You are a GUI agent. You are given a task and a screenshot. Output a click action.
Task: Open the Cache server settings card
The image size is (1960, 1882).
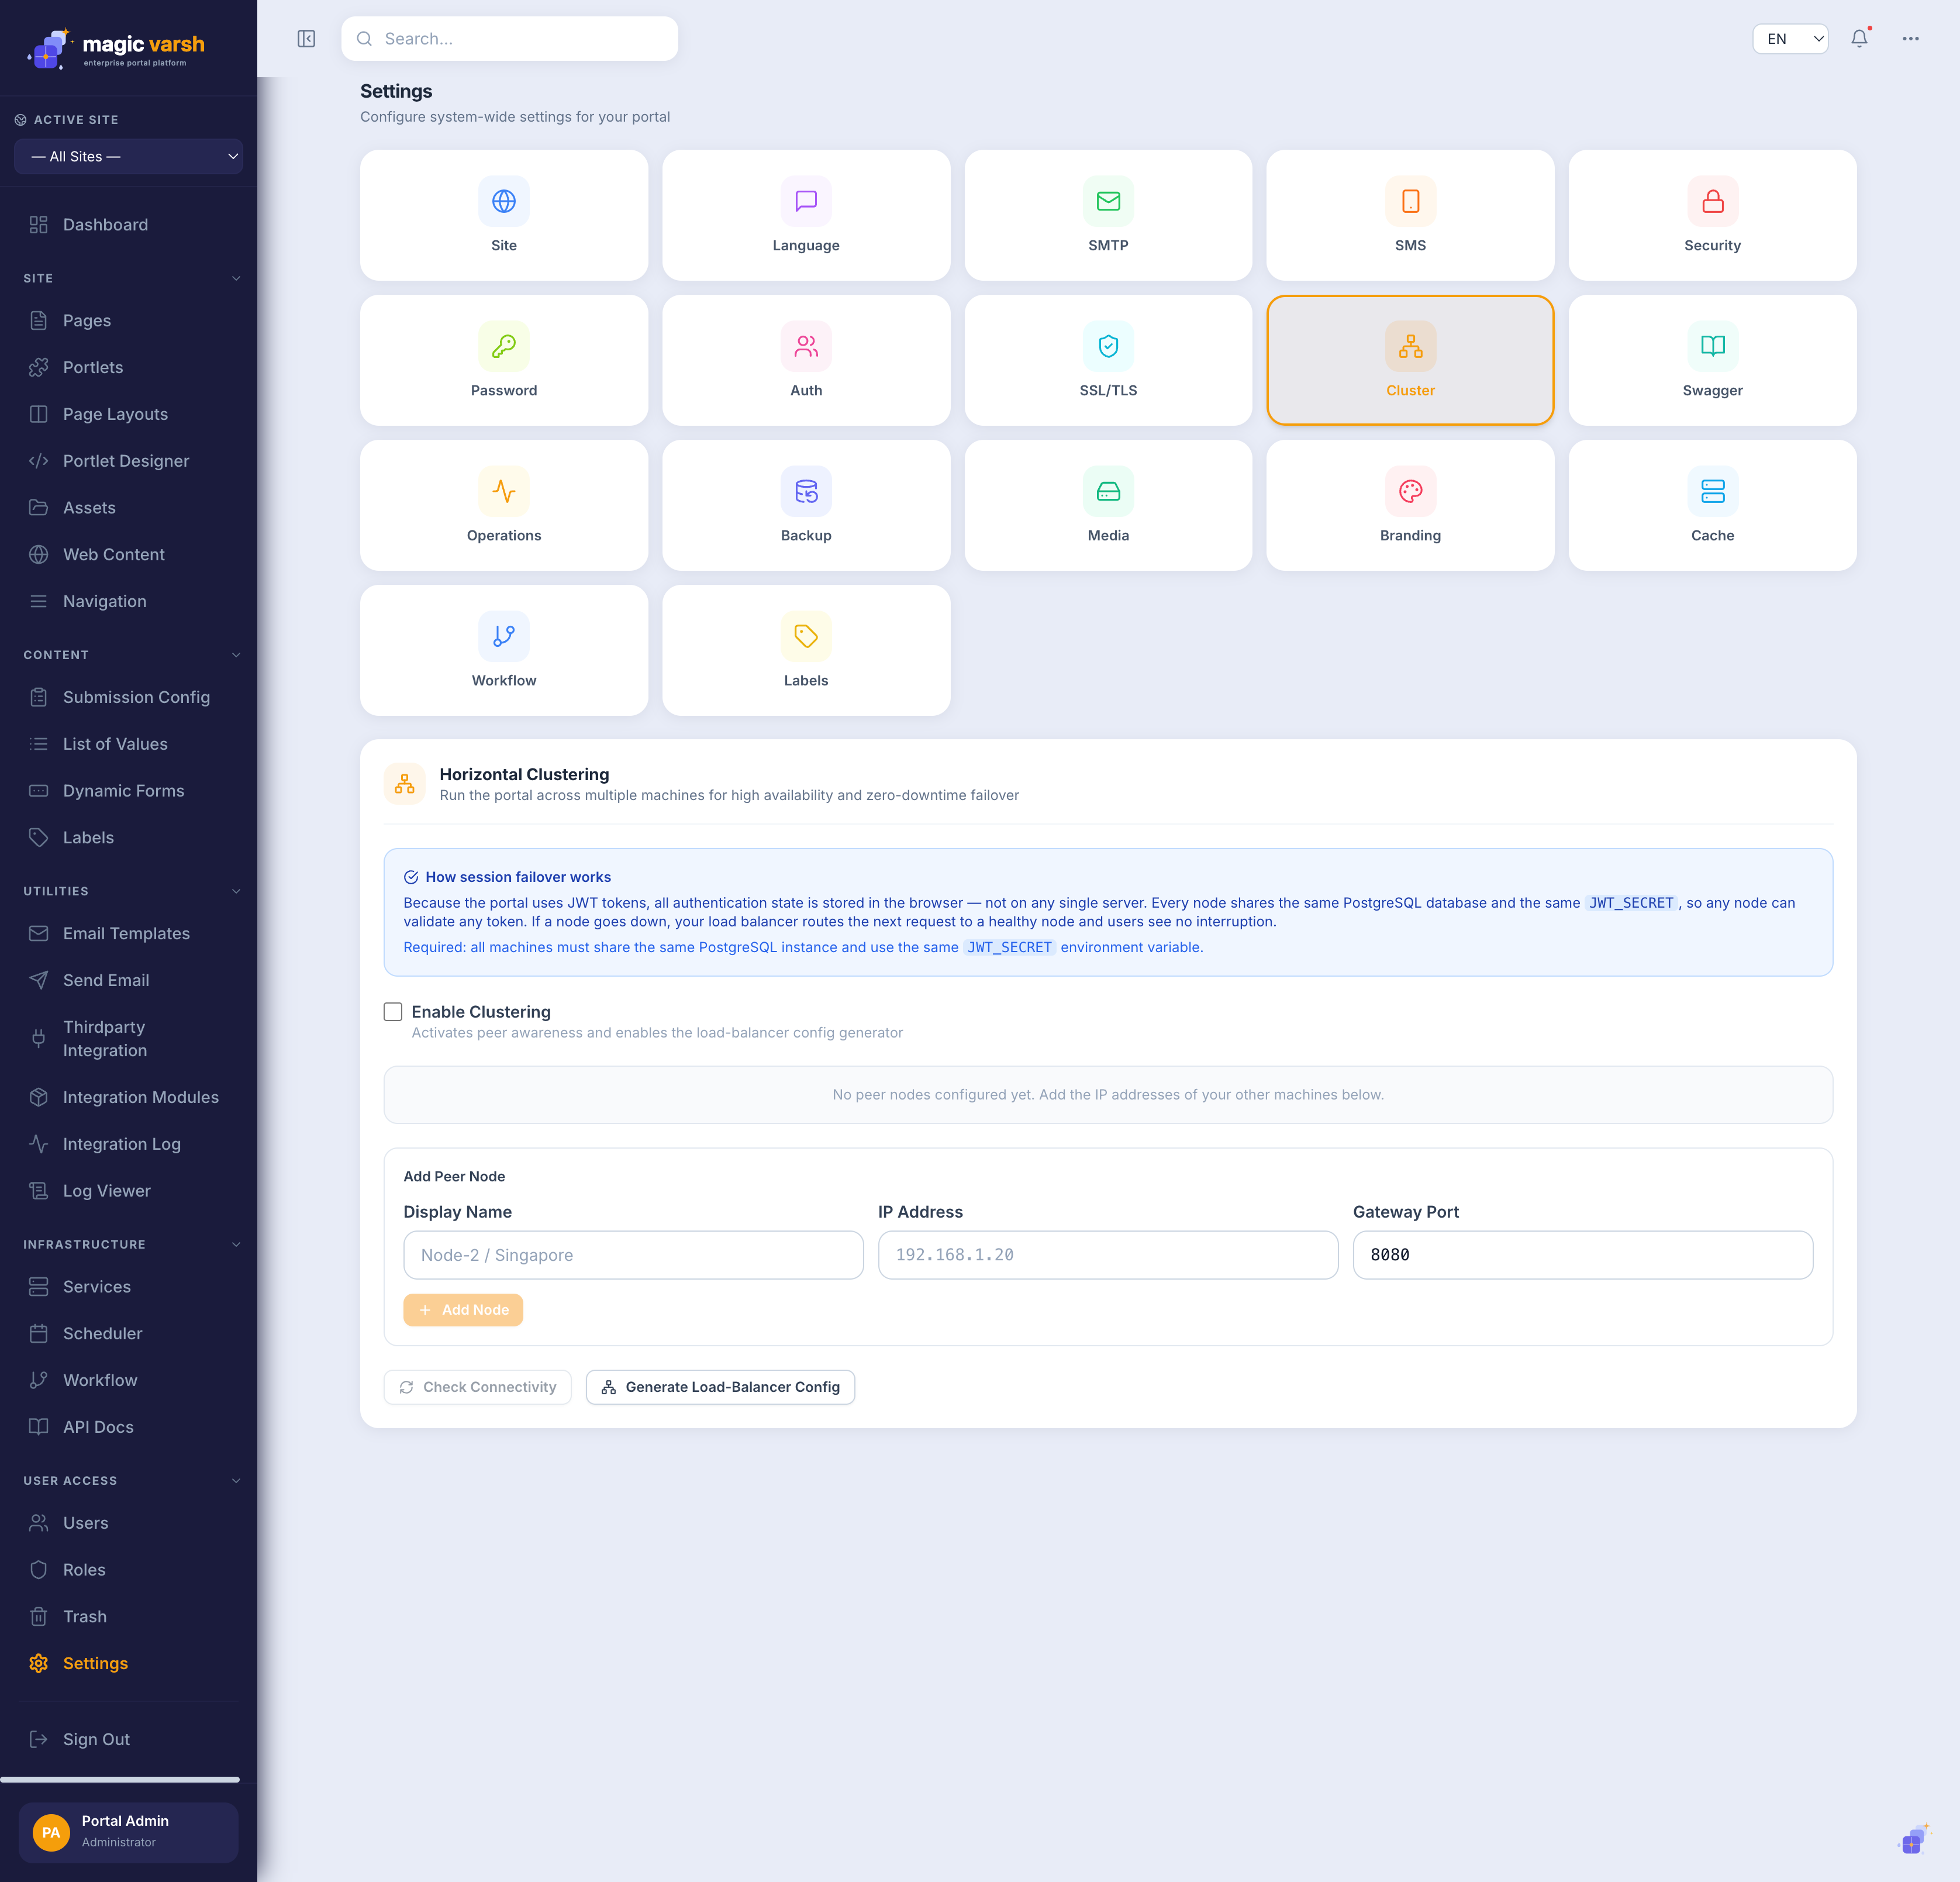click(1712, 505)
